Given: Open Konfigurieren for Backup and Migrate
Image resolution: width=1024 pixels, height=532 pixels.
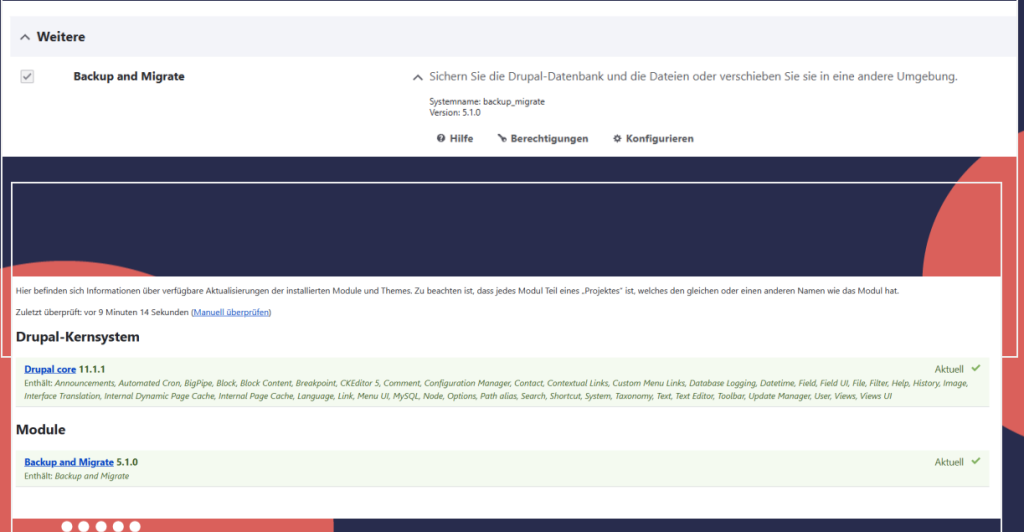Looking at the screenshot, I should click(659, 139).
